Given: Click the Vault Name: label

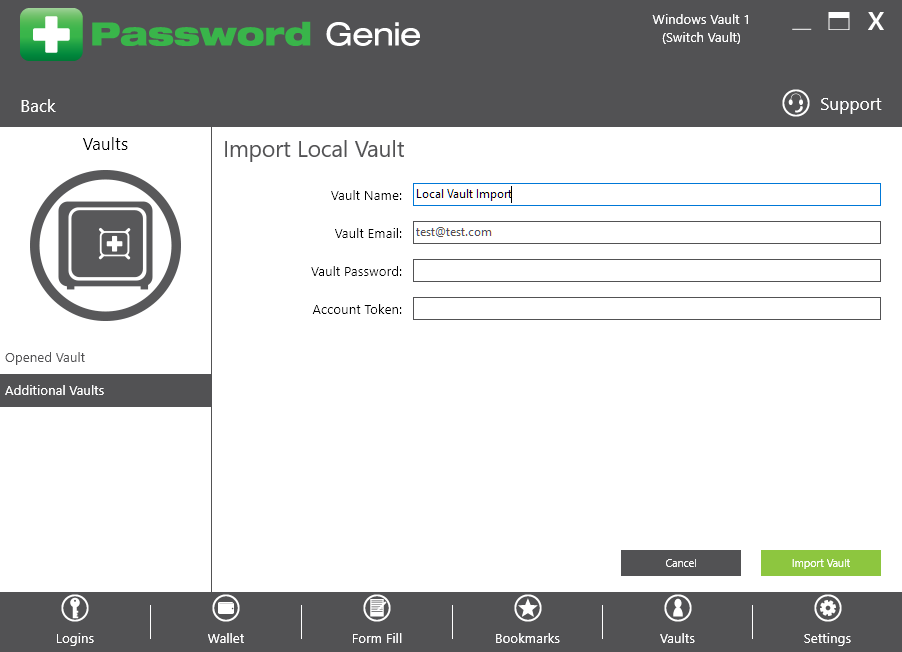Looking at the screenshot, I should pos(366,196).
